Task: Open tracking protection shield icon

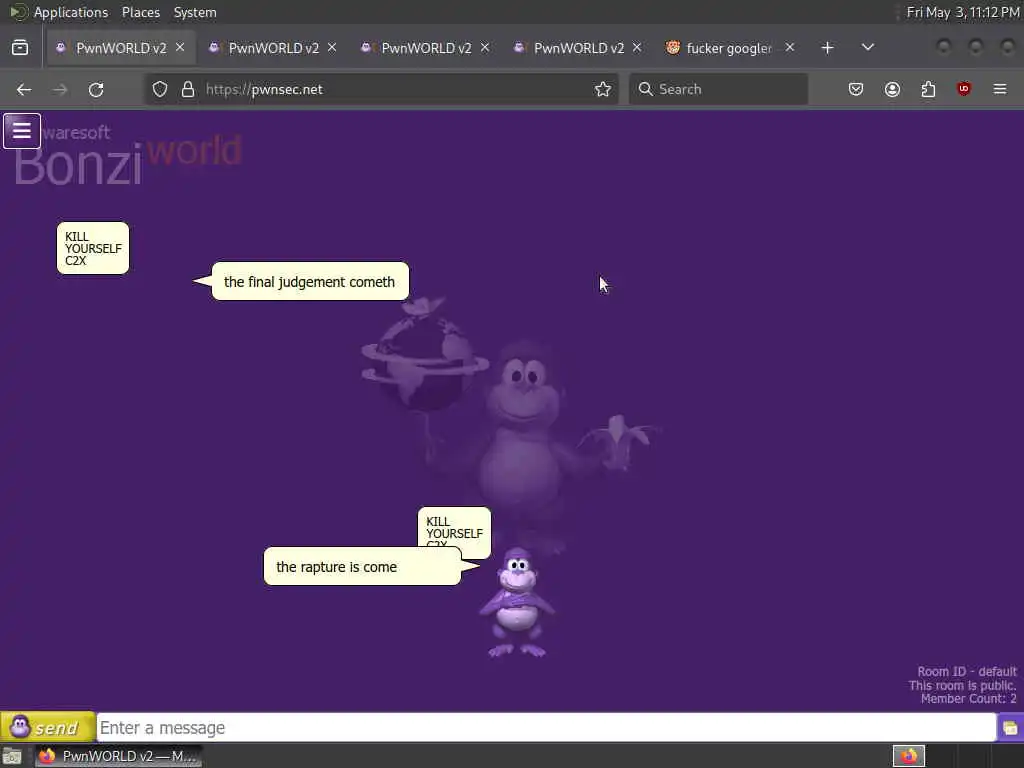Action: pyautogui.click(x=160, y=89)
